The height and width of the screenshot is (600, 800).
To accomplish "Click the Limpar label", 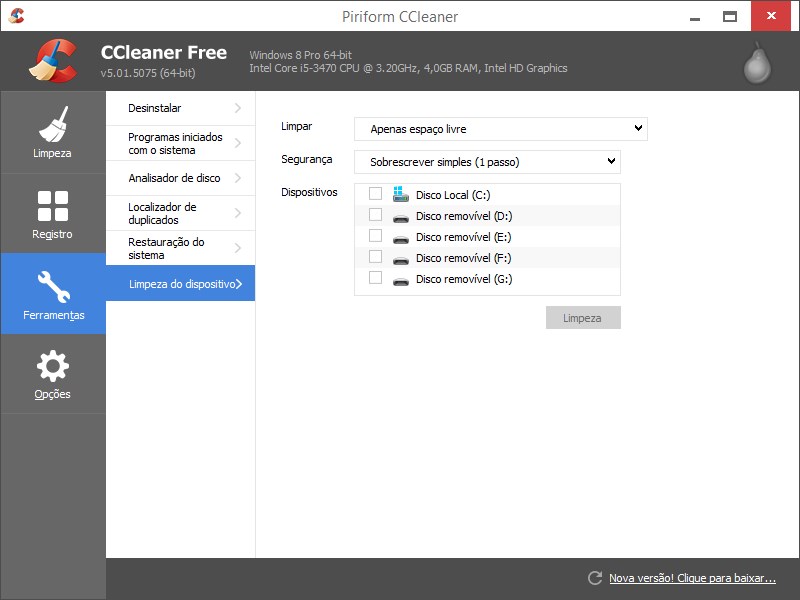I will point(296,127).
